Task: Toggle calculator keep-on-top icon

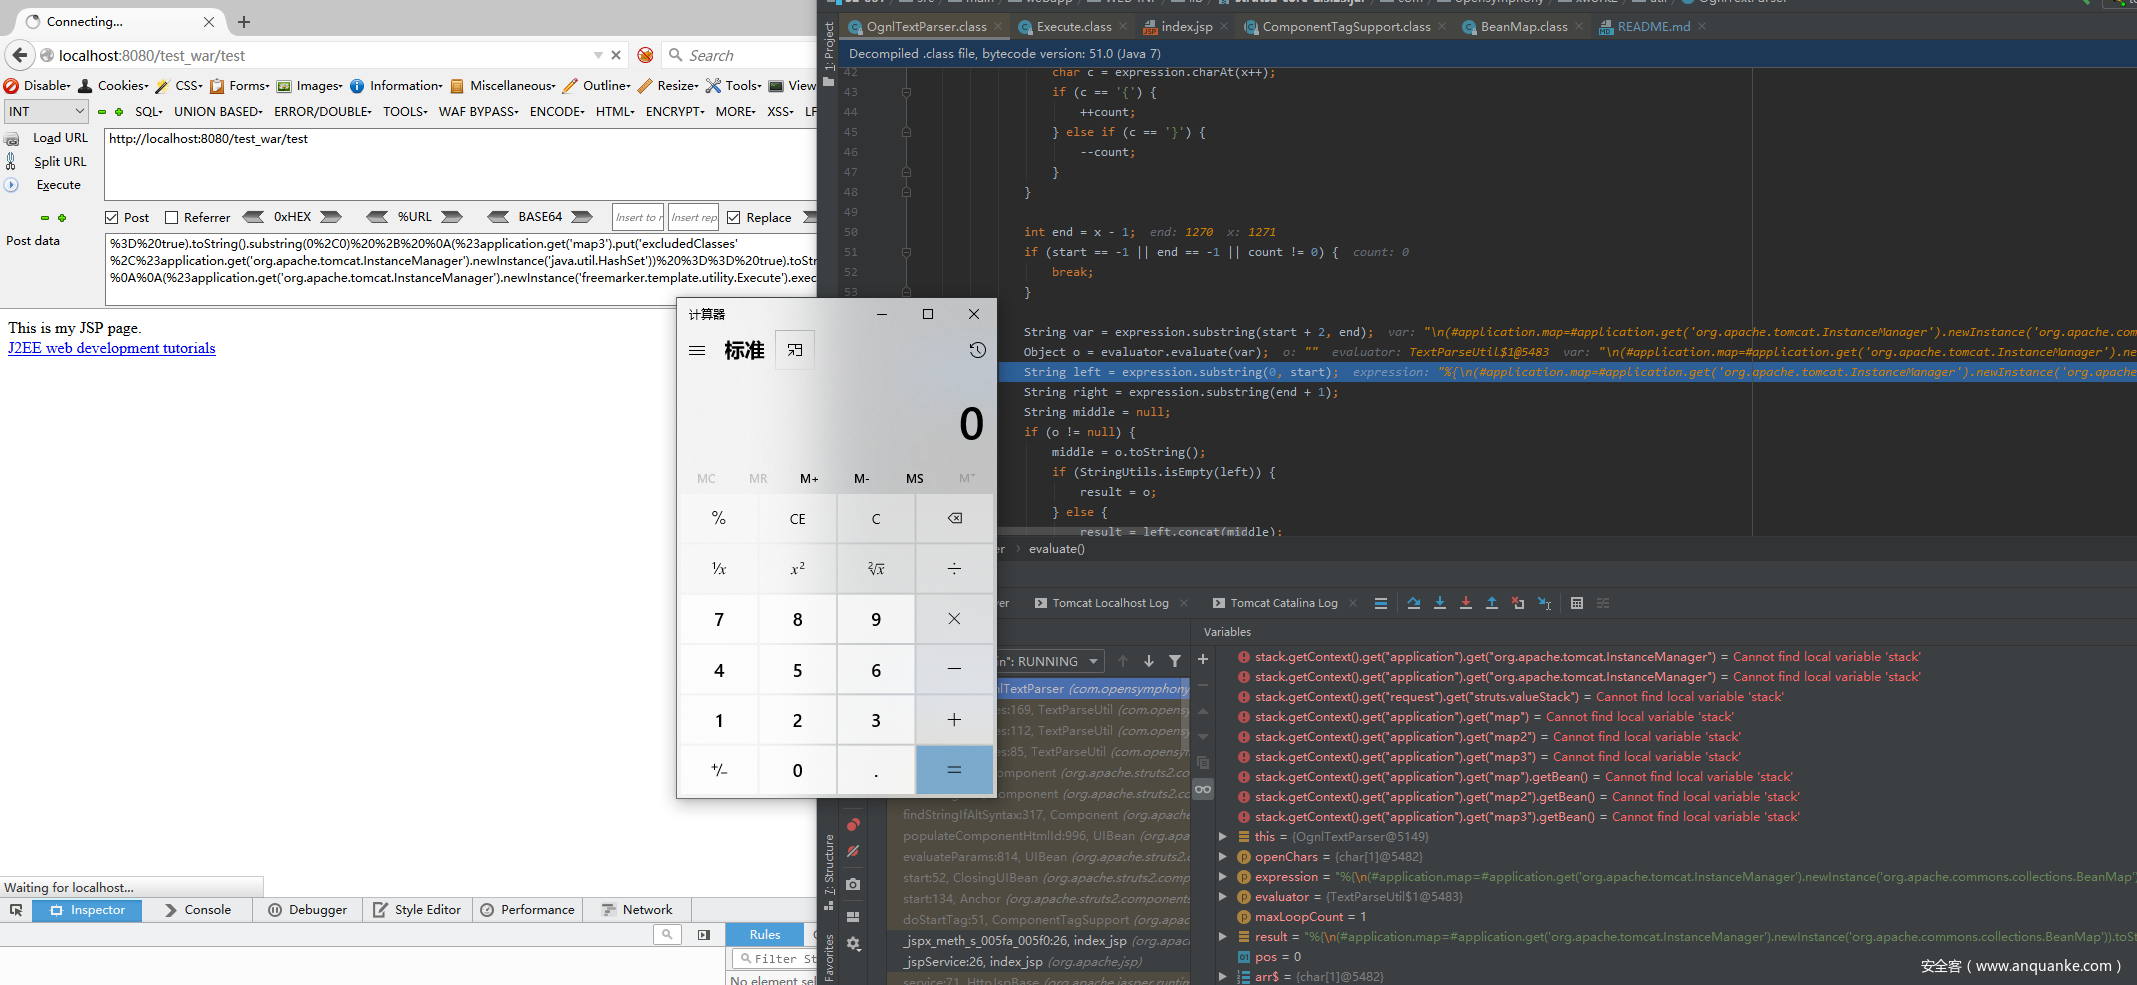Action: (x=795, y=350)
